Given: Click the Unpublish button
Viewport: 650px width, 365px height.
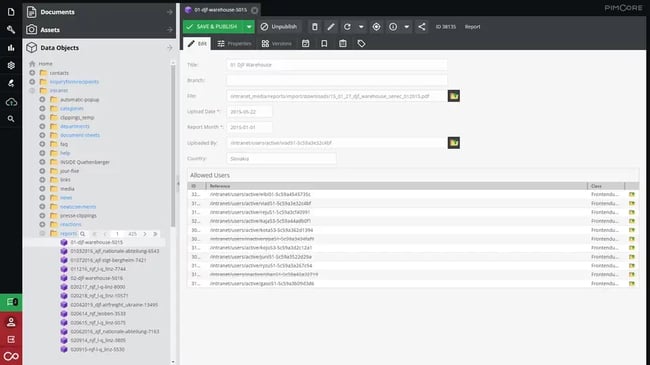Looking at the screenshot, I should tap(279, 27).
